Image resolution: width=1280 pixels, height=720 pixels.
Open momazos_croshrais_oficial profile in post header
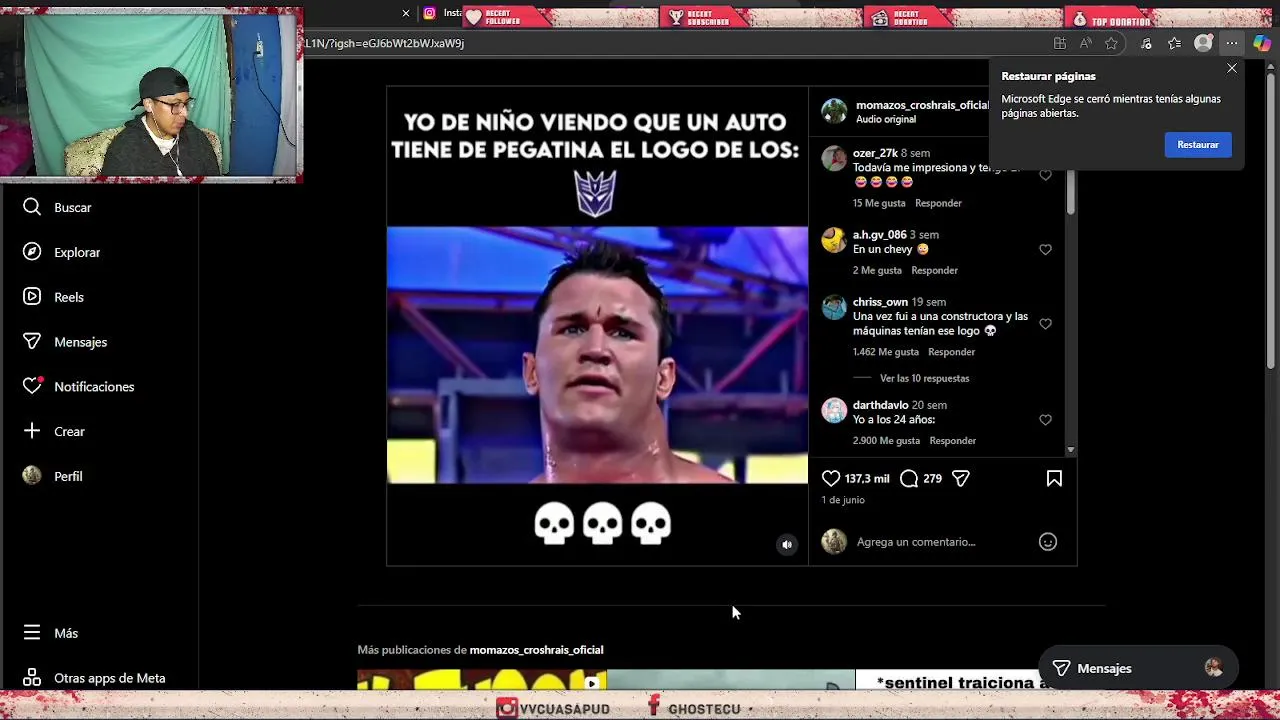[x=922, y=105]
